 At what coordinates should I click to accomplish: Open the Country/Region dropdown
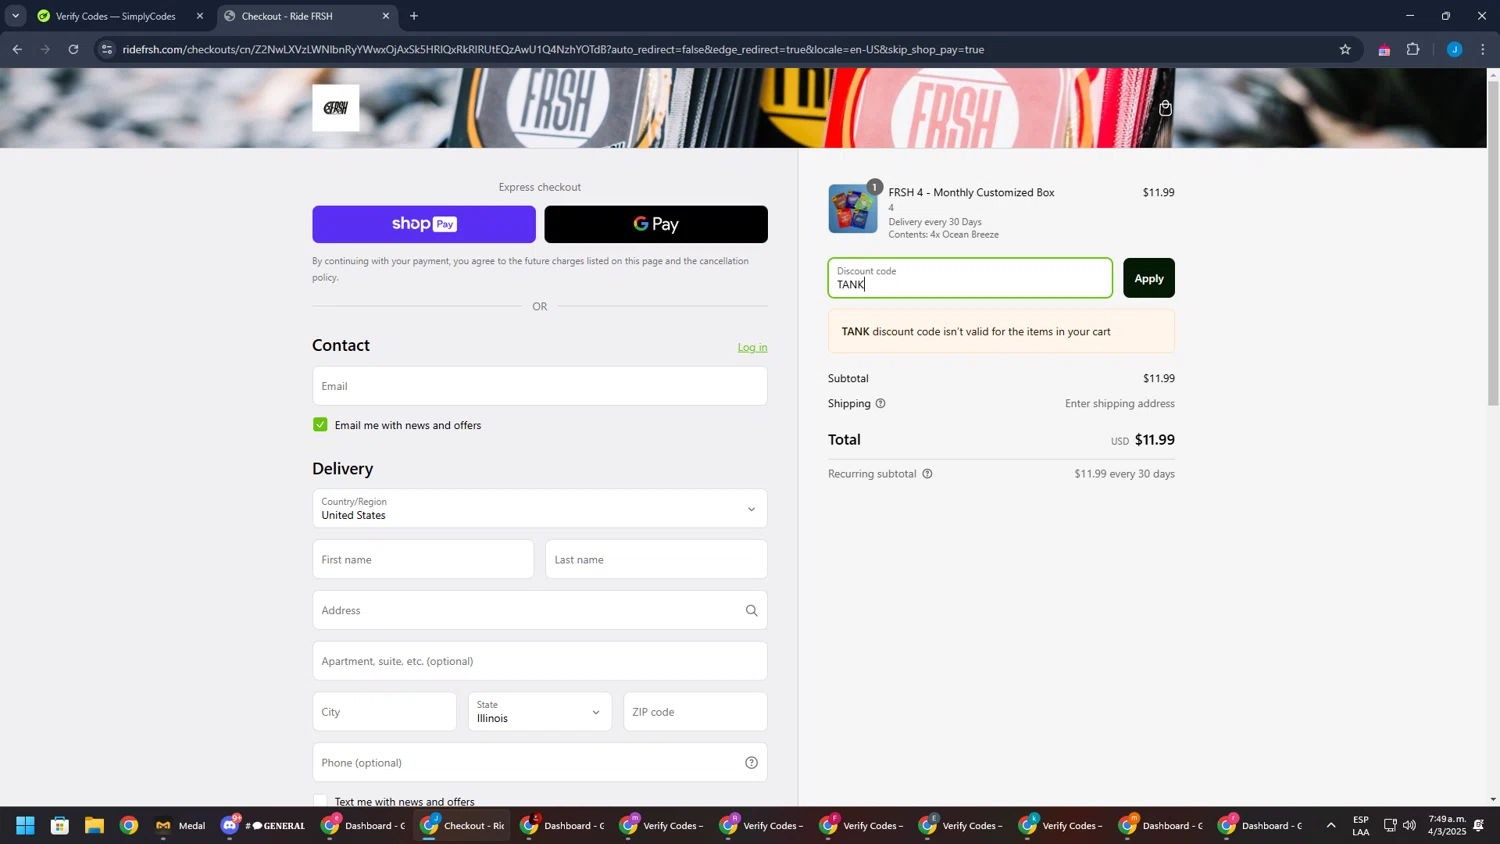point(540,509)
